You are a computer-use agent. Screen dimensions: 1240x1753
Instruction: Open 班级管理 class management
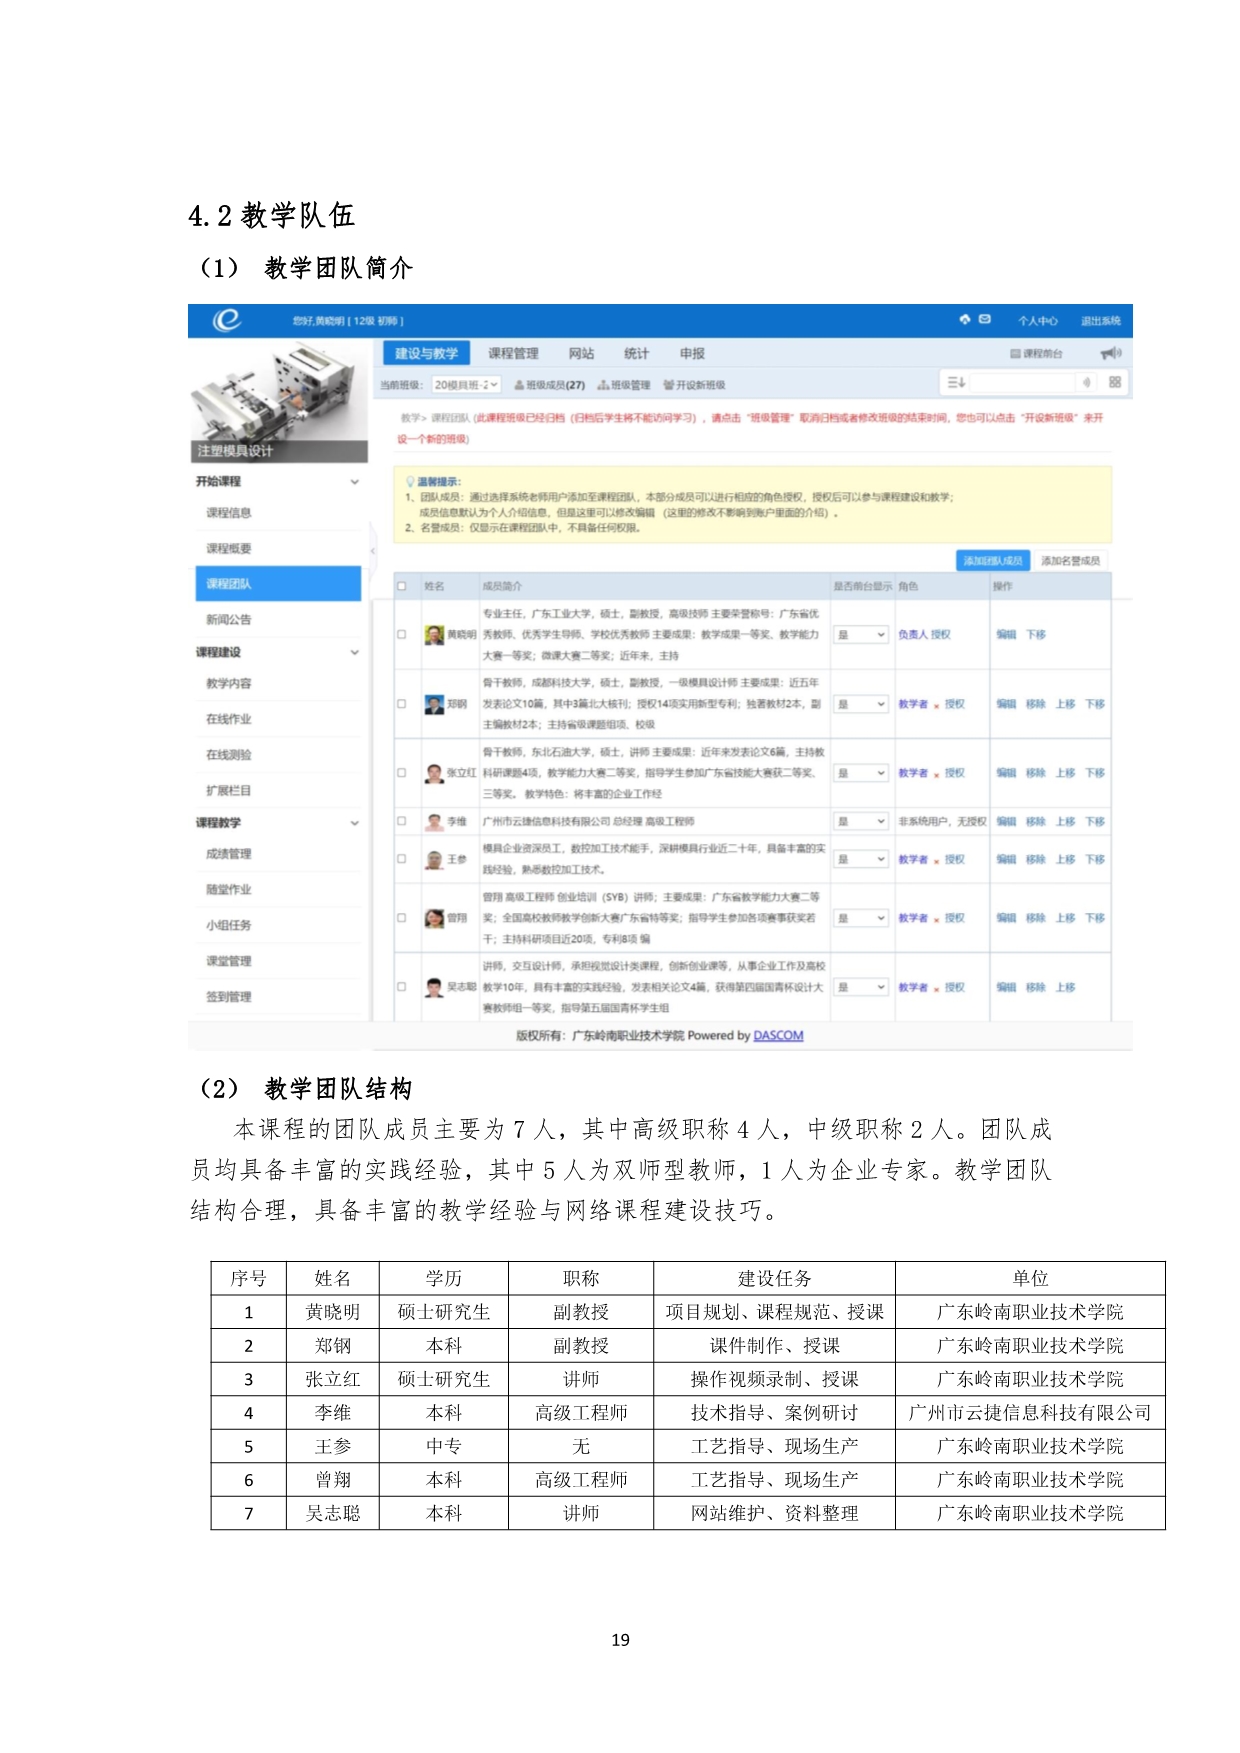click(x=624, y=385)
